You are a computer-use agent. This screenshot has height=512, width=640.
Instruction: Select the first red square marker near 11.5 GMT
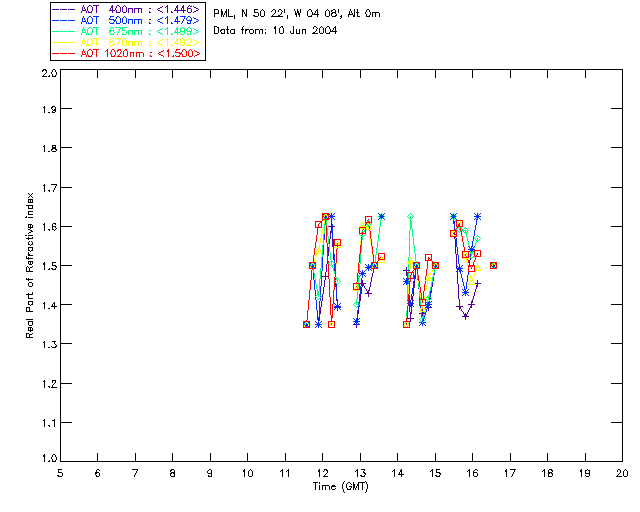[x=306, y=324]
